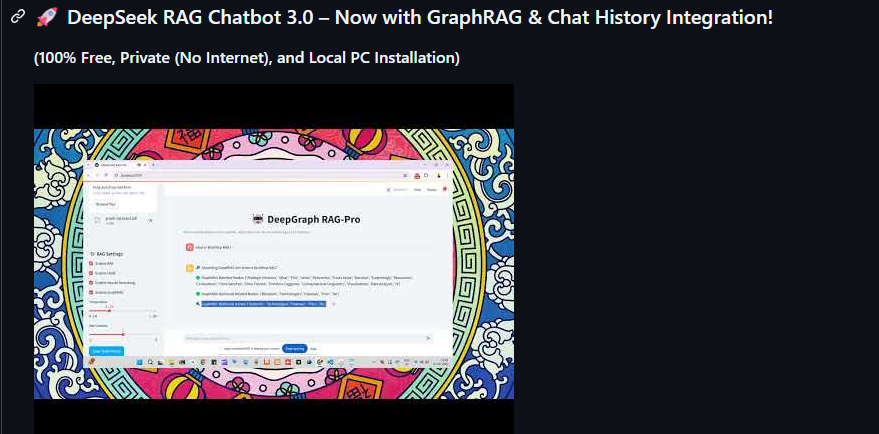The image size is (879, 434).
Task: Click the Browse files button in the demo sidebar
Action: pyautogui.click(x=105, y=205)
